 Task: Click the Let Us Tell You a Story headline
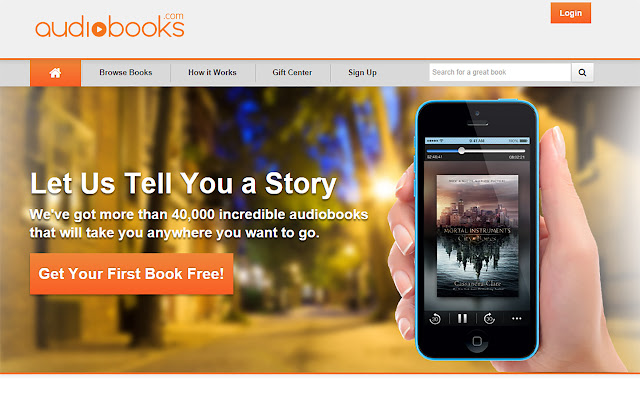click(184, 184)
